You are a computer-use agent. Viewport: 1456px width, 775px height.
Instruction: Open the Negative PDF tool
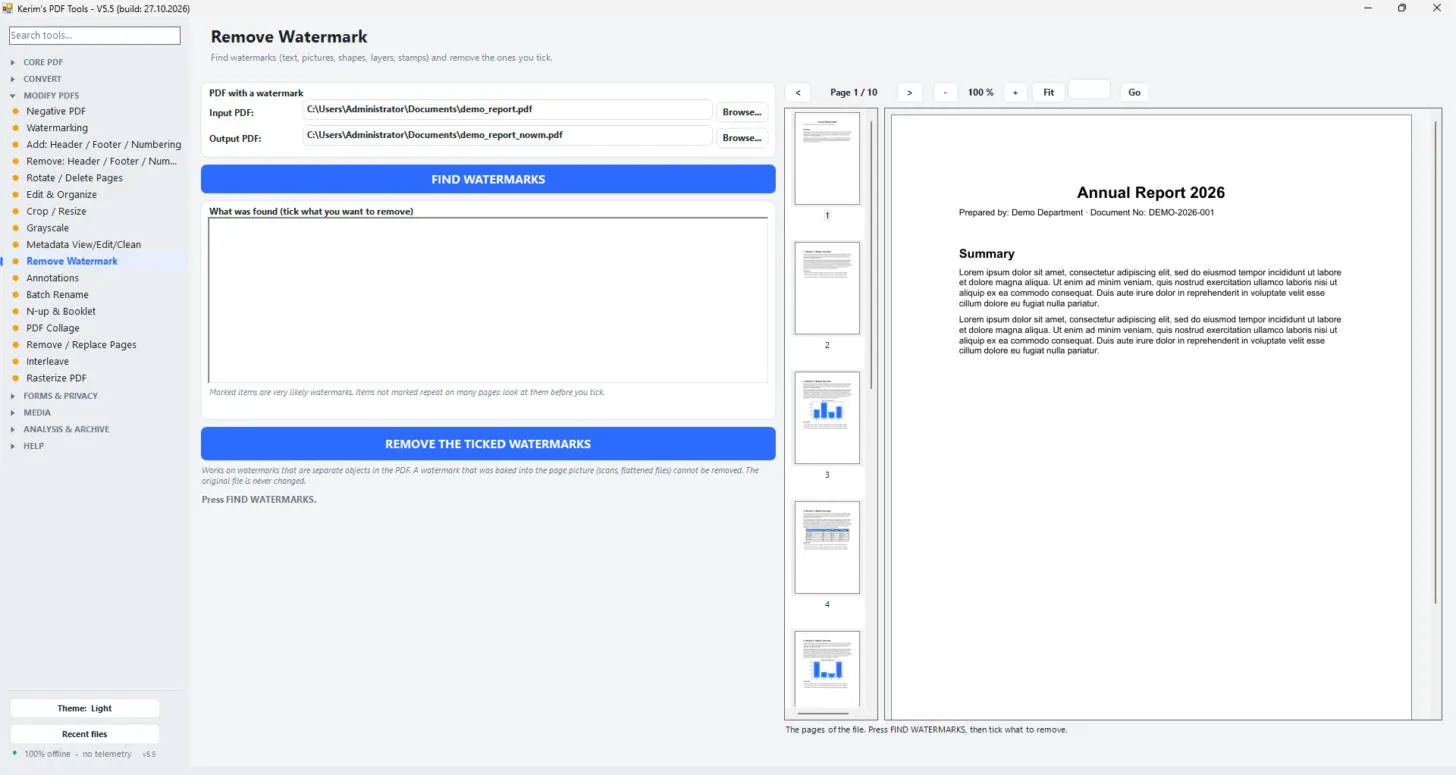click(x=56, y=111)
